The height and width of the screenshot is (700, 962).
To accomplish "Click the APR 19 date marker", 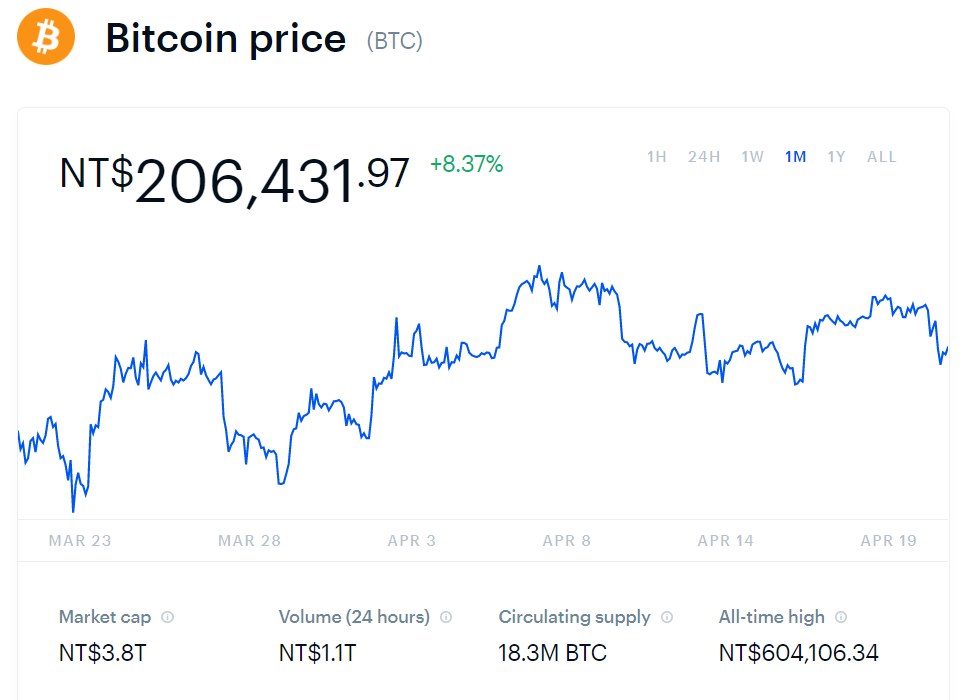I will [x=888, y=540].
